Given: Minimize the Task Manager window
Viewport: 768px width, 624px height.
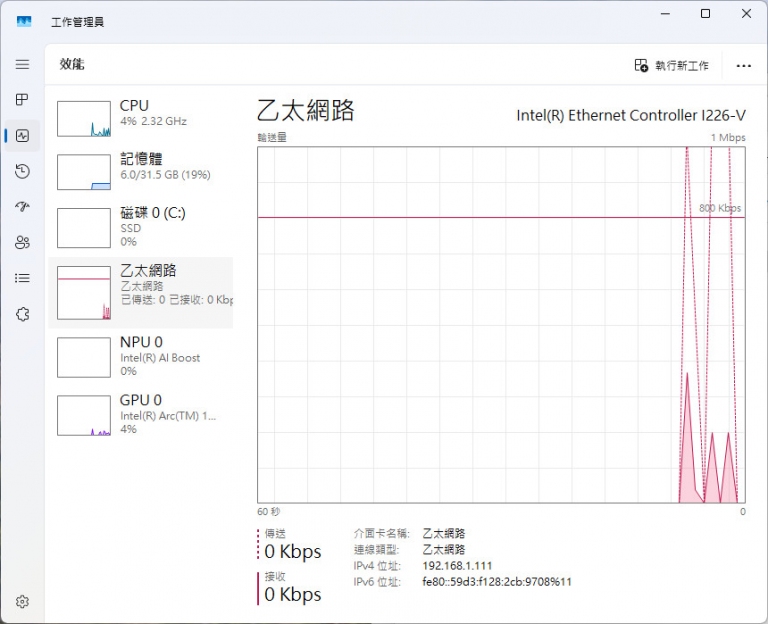Looking at the screenshot, I should tap(665, 14).
